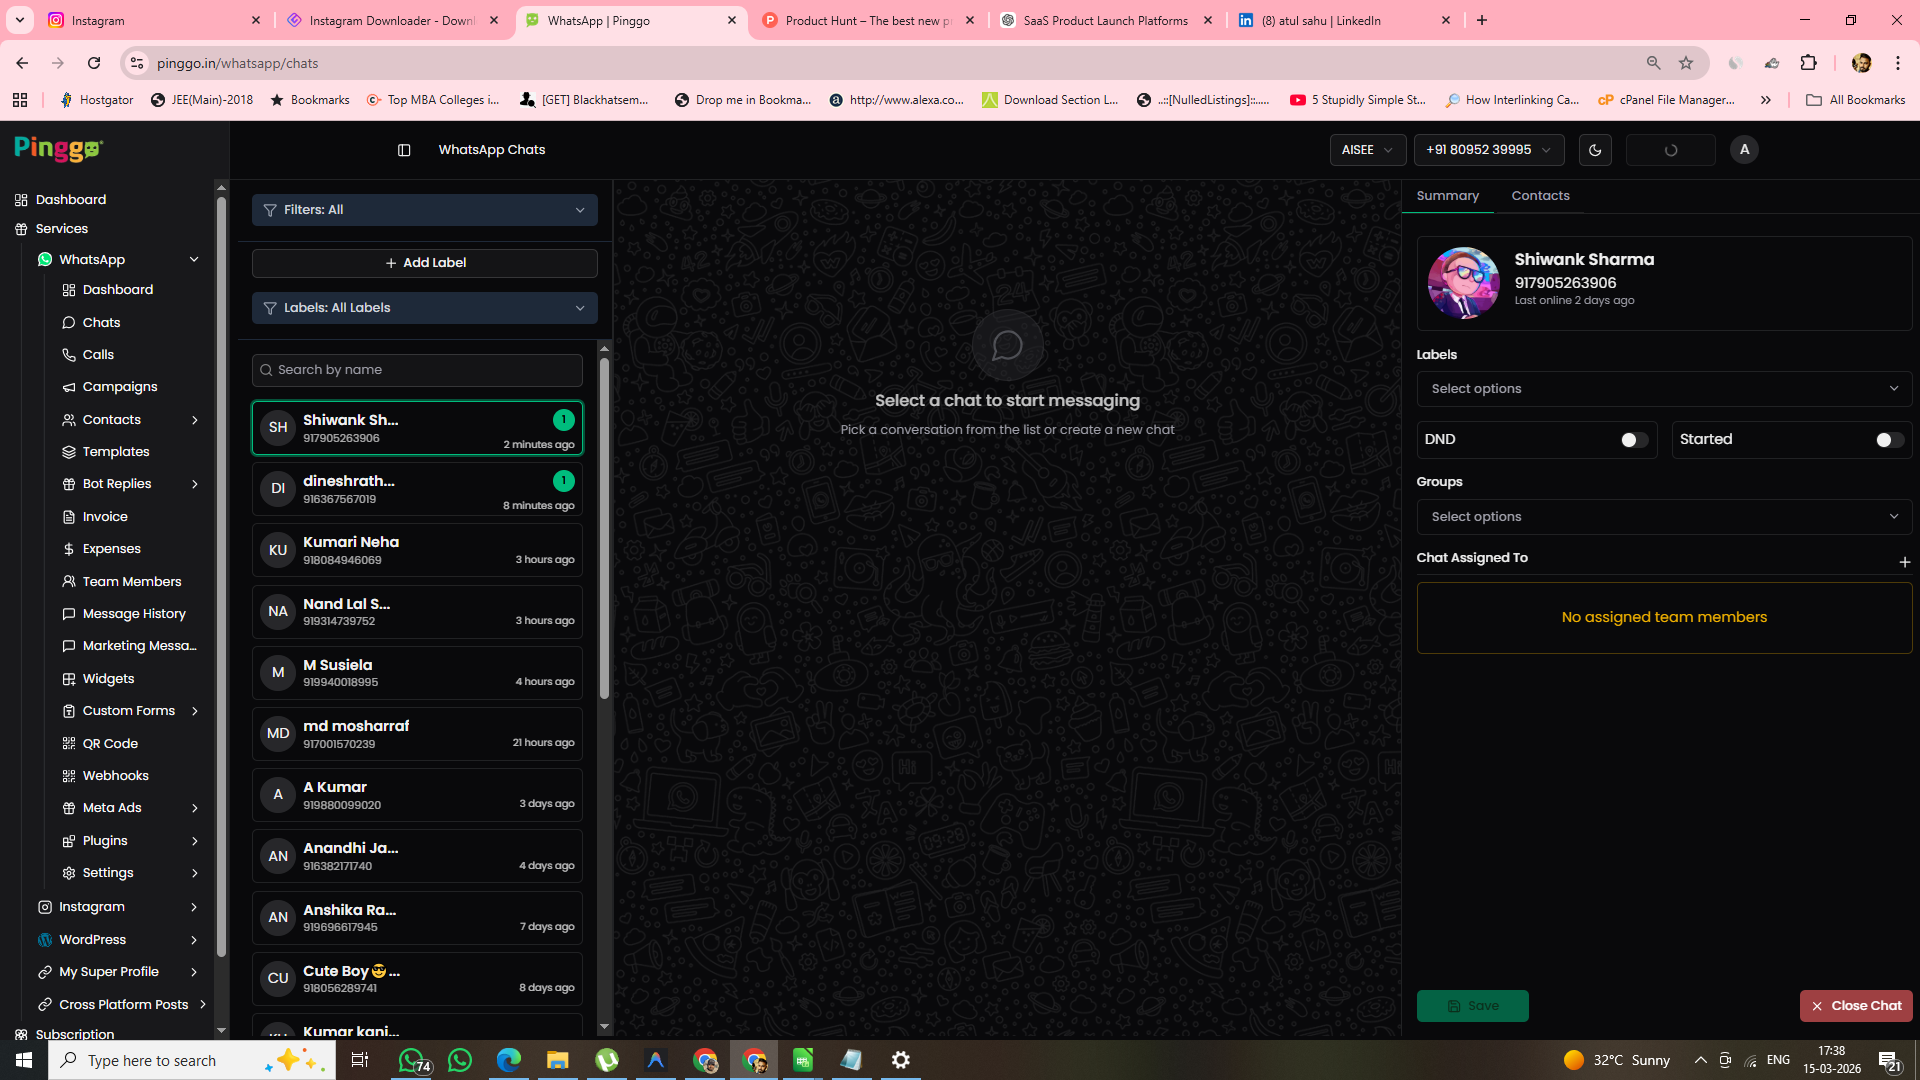Enable the DND toggle
This screenshot has width=1920, height=1080.
[x=1634, y=440]
